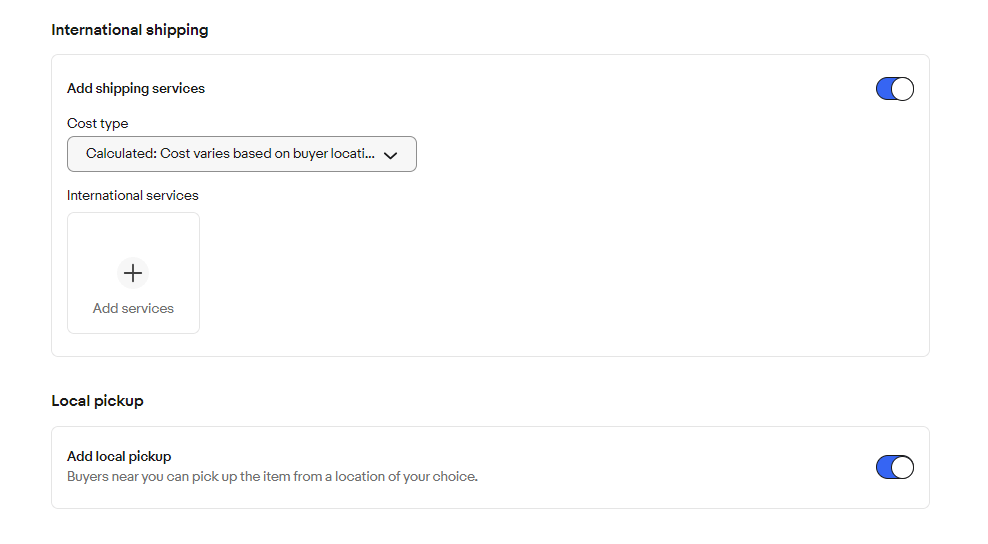Click the 'International shipping' section heading

click(x=130, y=30)
